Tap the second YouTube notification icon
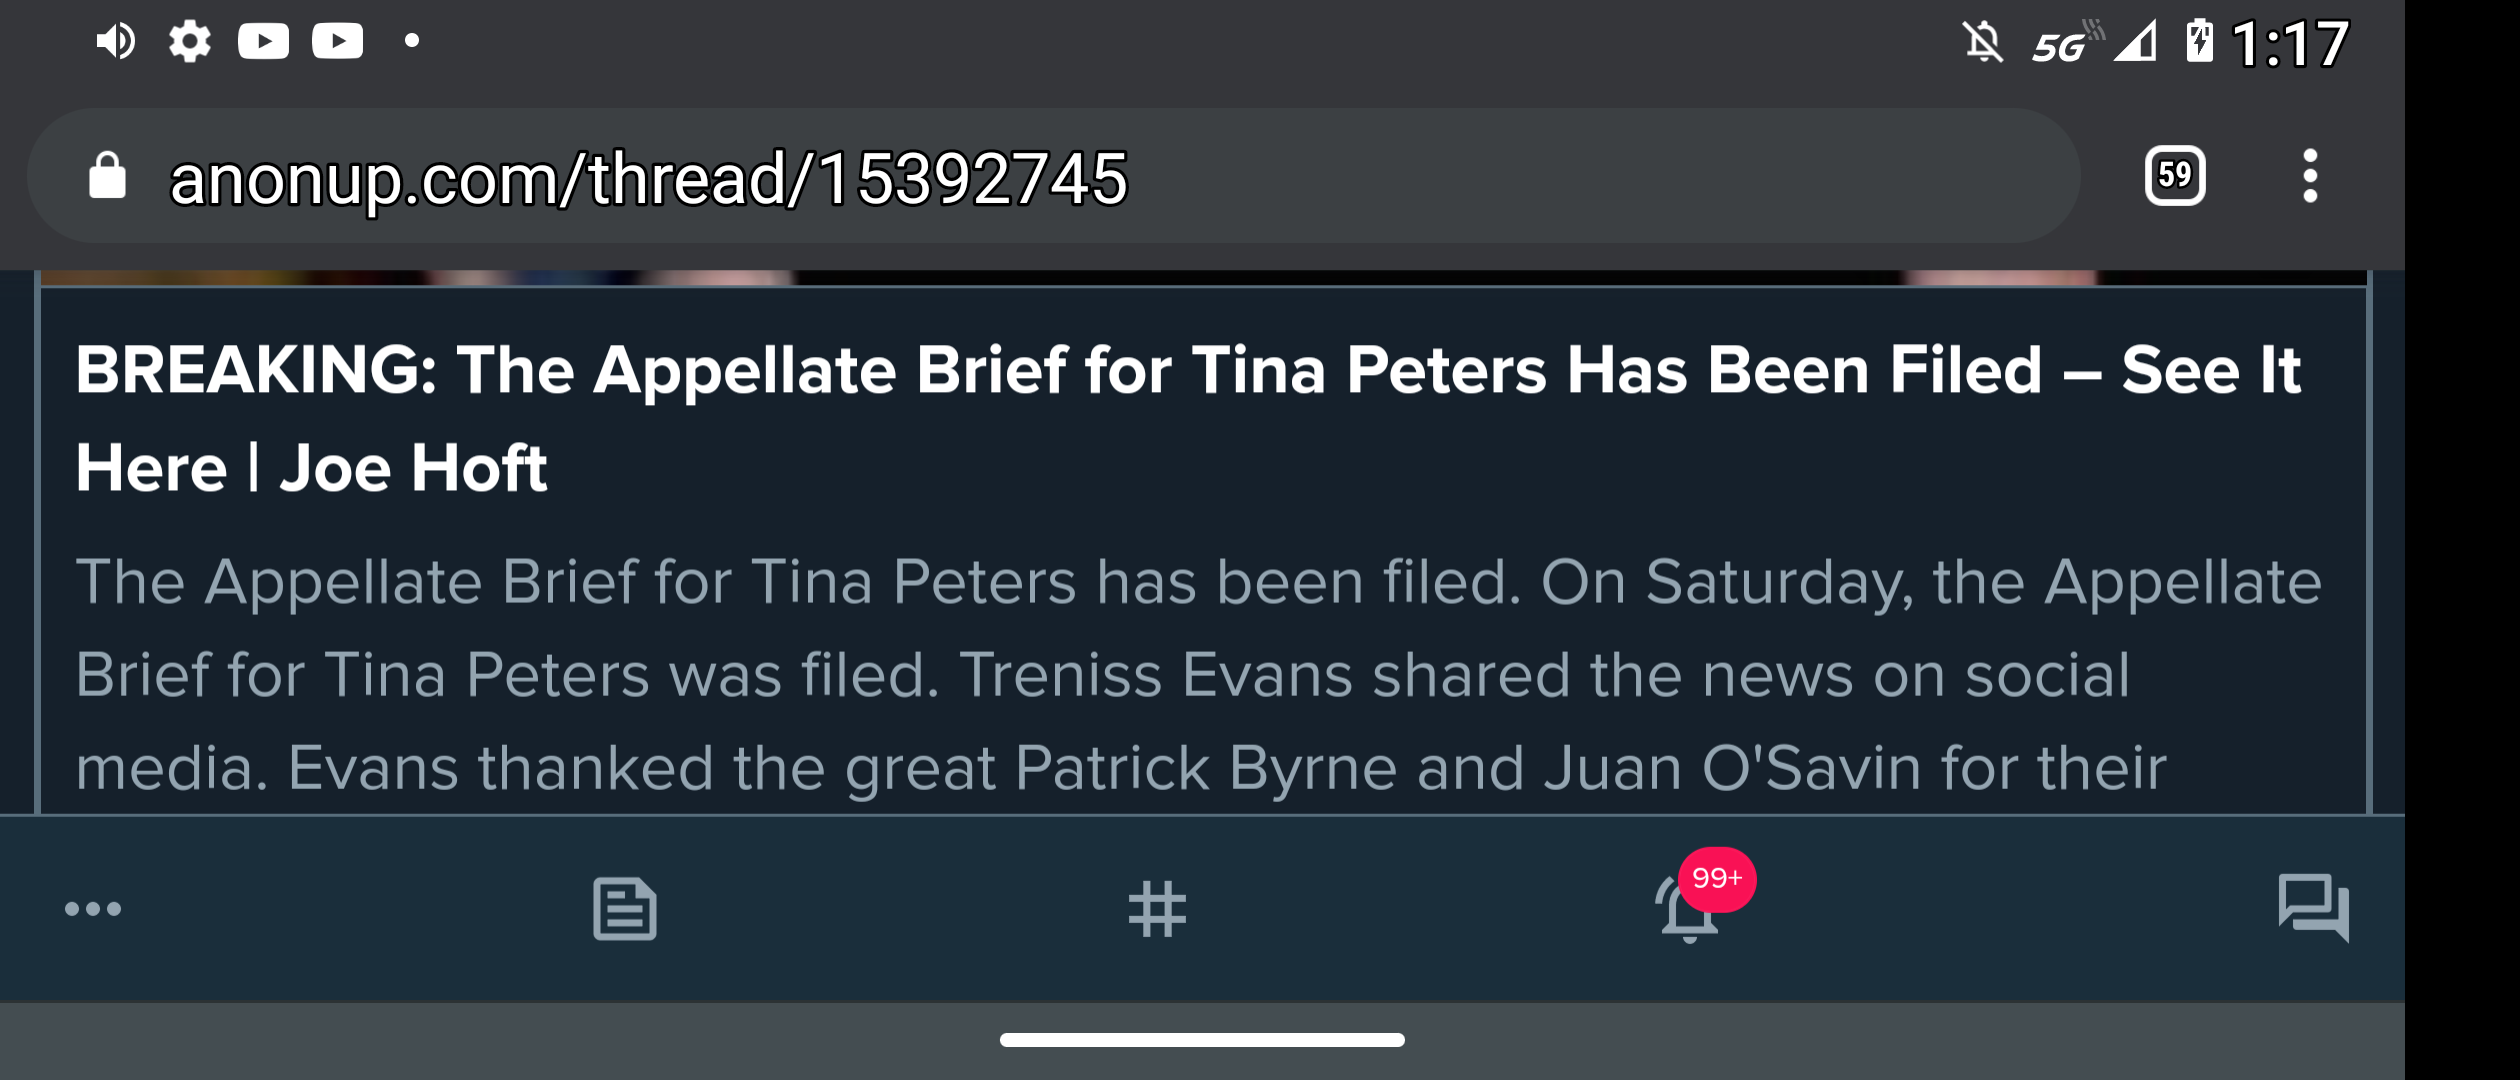This screenshot has width=2520, height=1080. (337, 41)
